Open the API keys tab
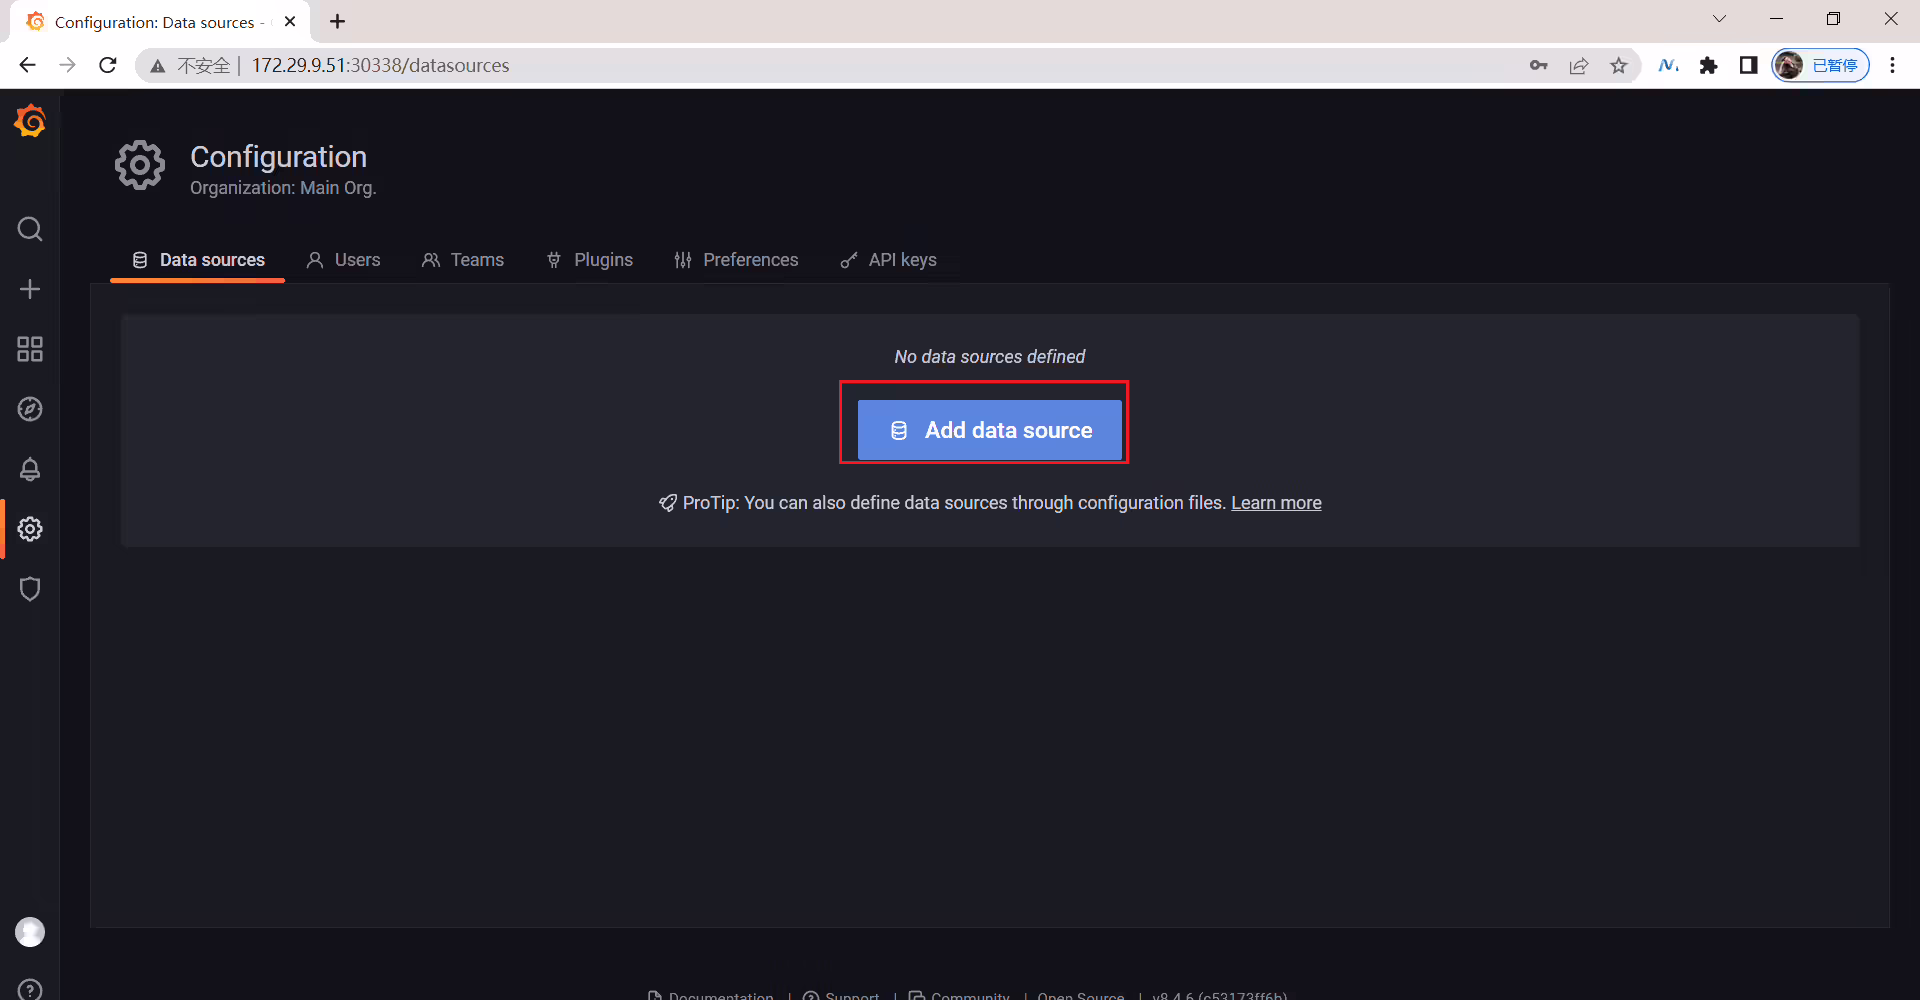Viewport: 1920px width, 1000px height. click(889, 260)
